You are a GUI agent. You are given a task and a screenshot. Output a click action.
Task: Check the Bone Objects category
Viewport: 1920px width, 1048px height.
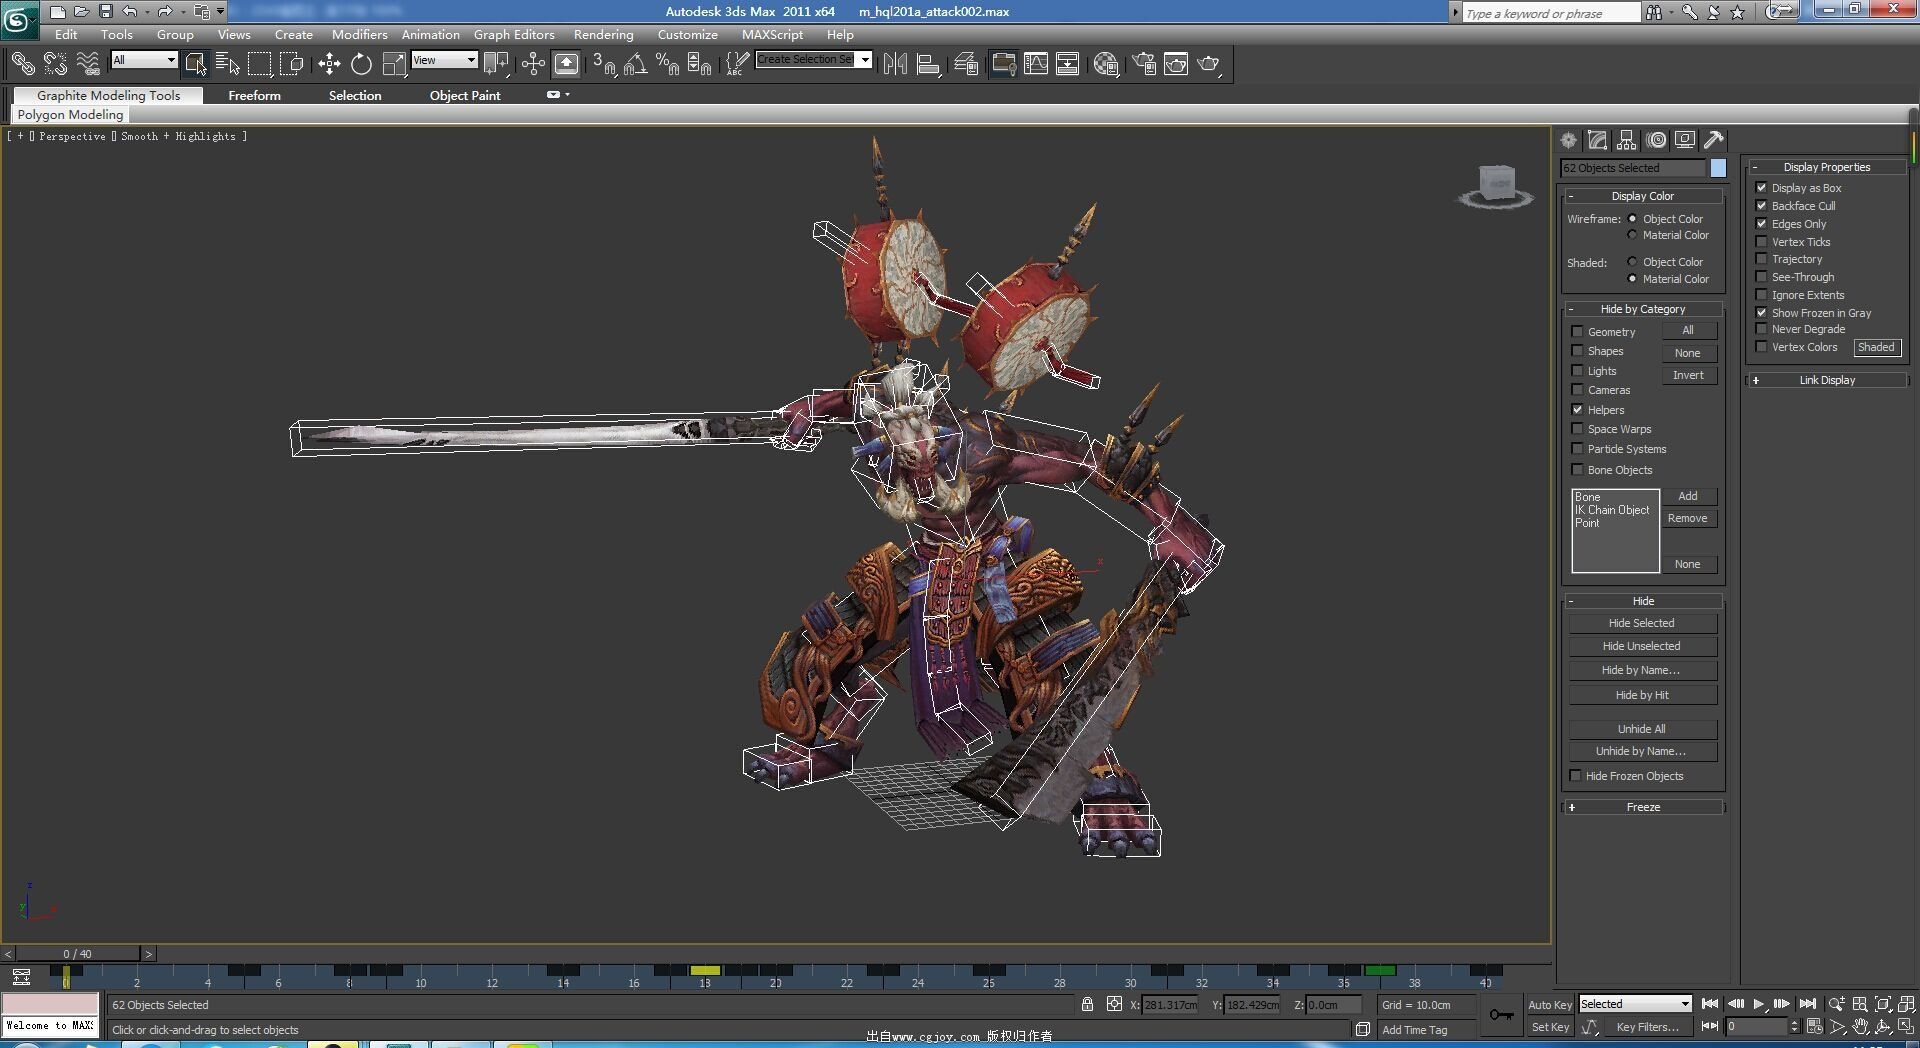(x=1578, y=470)
